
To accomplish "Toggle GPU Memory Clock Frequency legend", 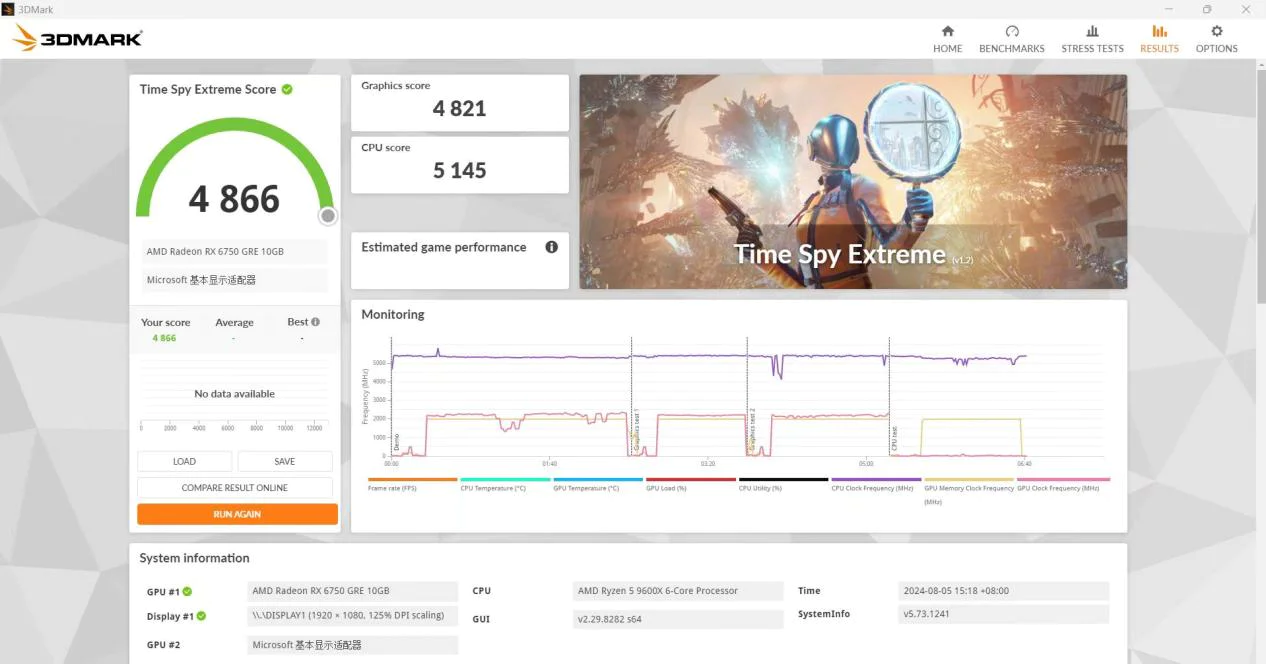I will pyautogui.click(x=969, y=490).
